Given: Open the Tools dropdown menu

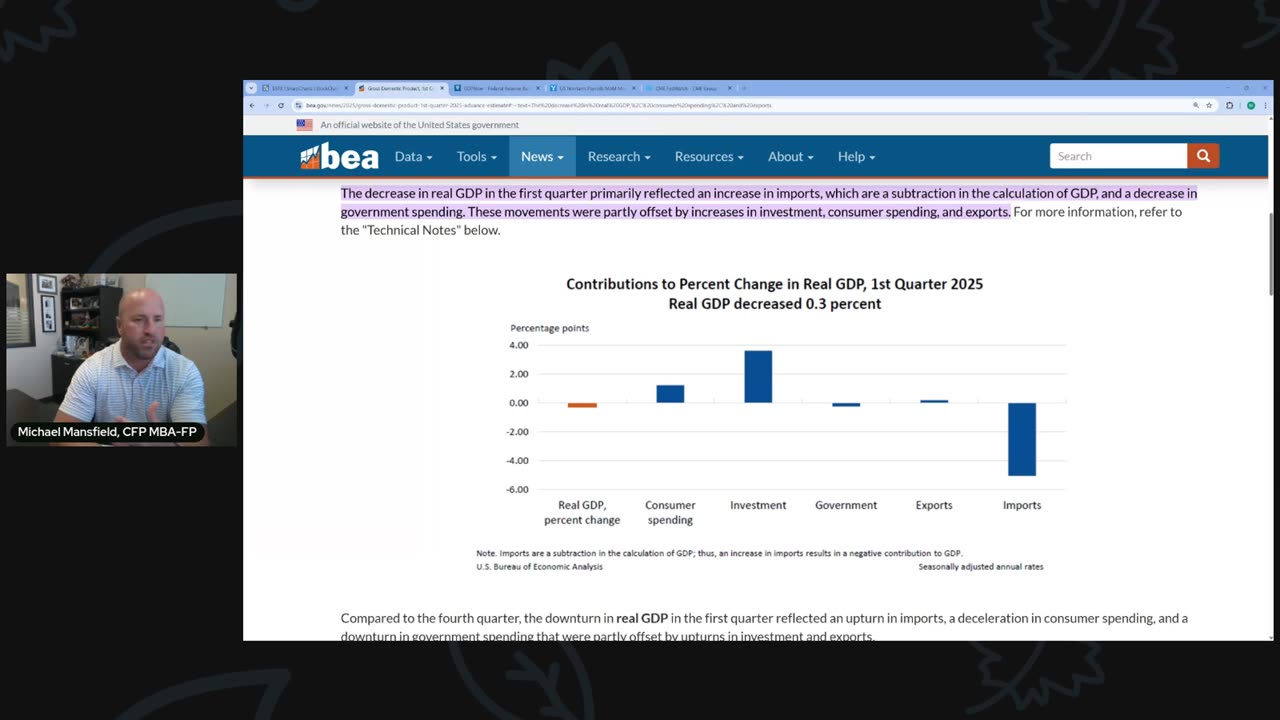Looking at the screenshot, I should coord(476,157).
